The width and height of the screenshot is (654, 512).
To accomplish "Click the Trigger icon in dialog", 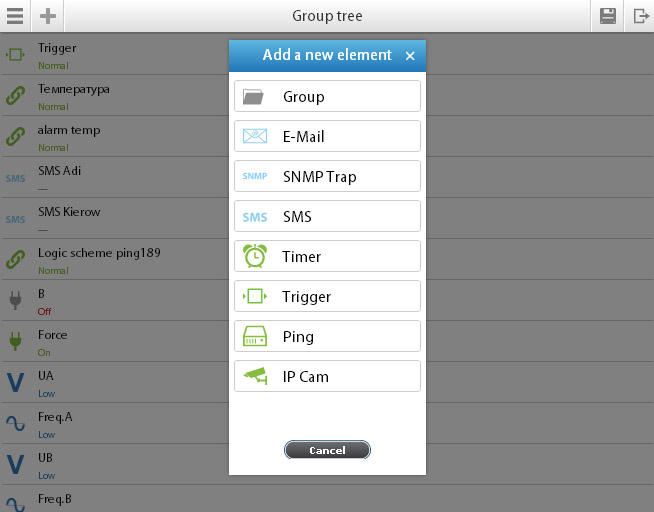I will click(255, 296).
